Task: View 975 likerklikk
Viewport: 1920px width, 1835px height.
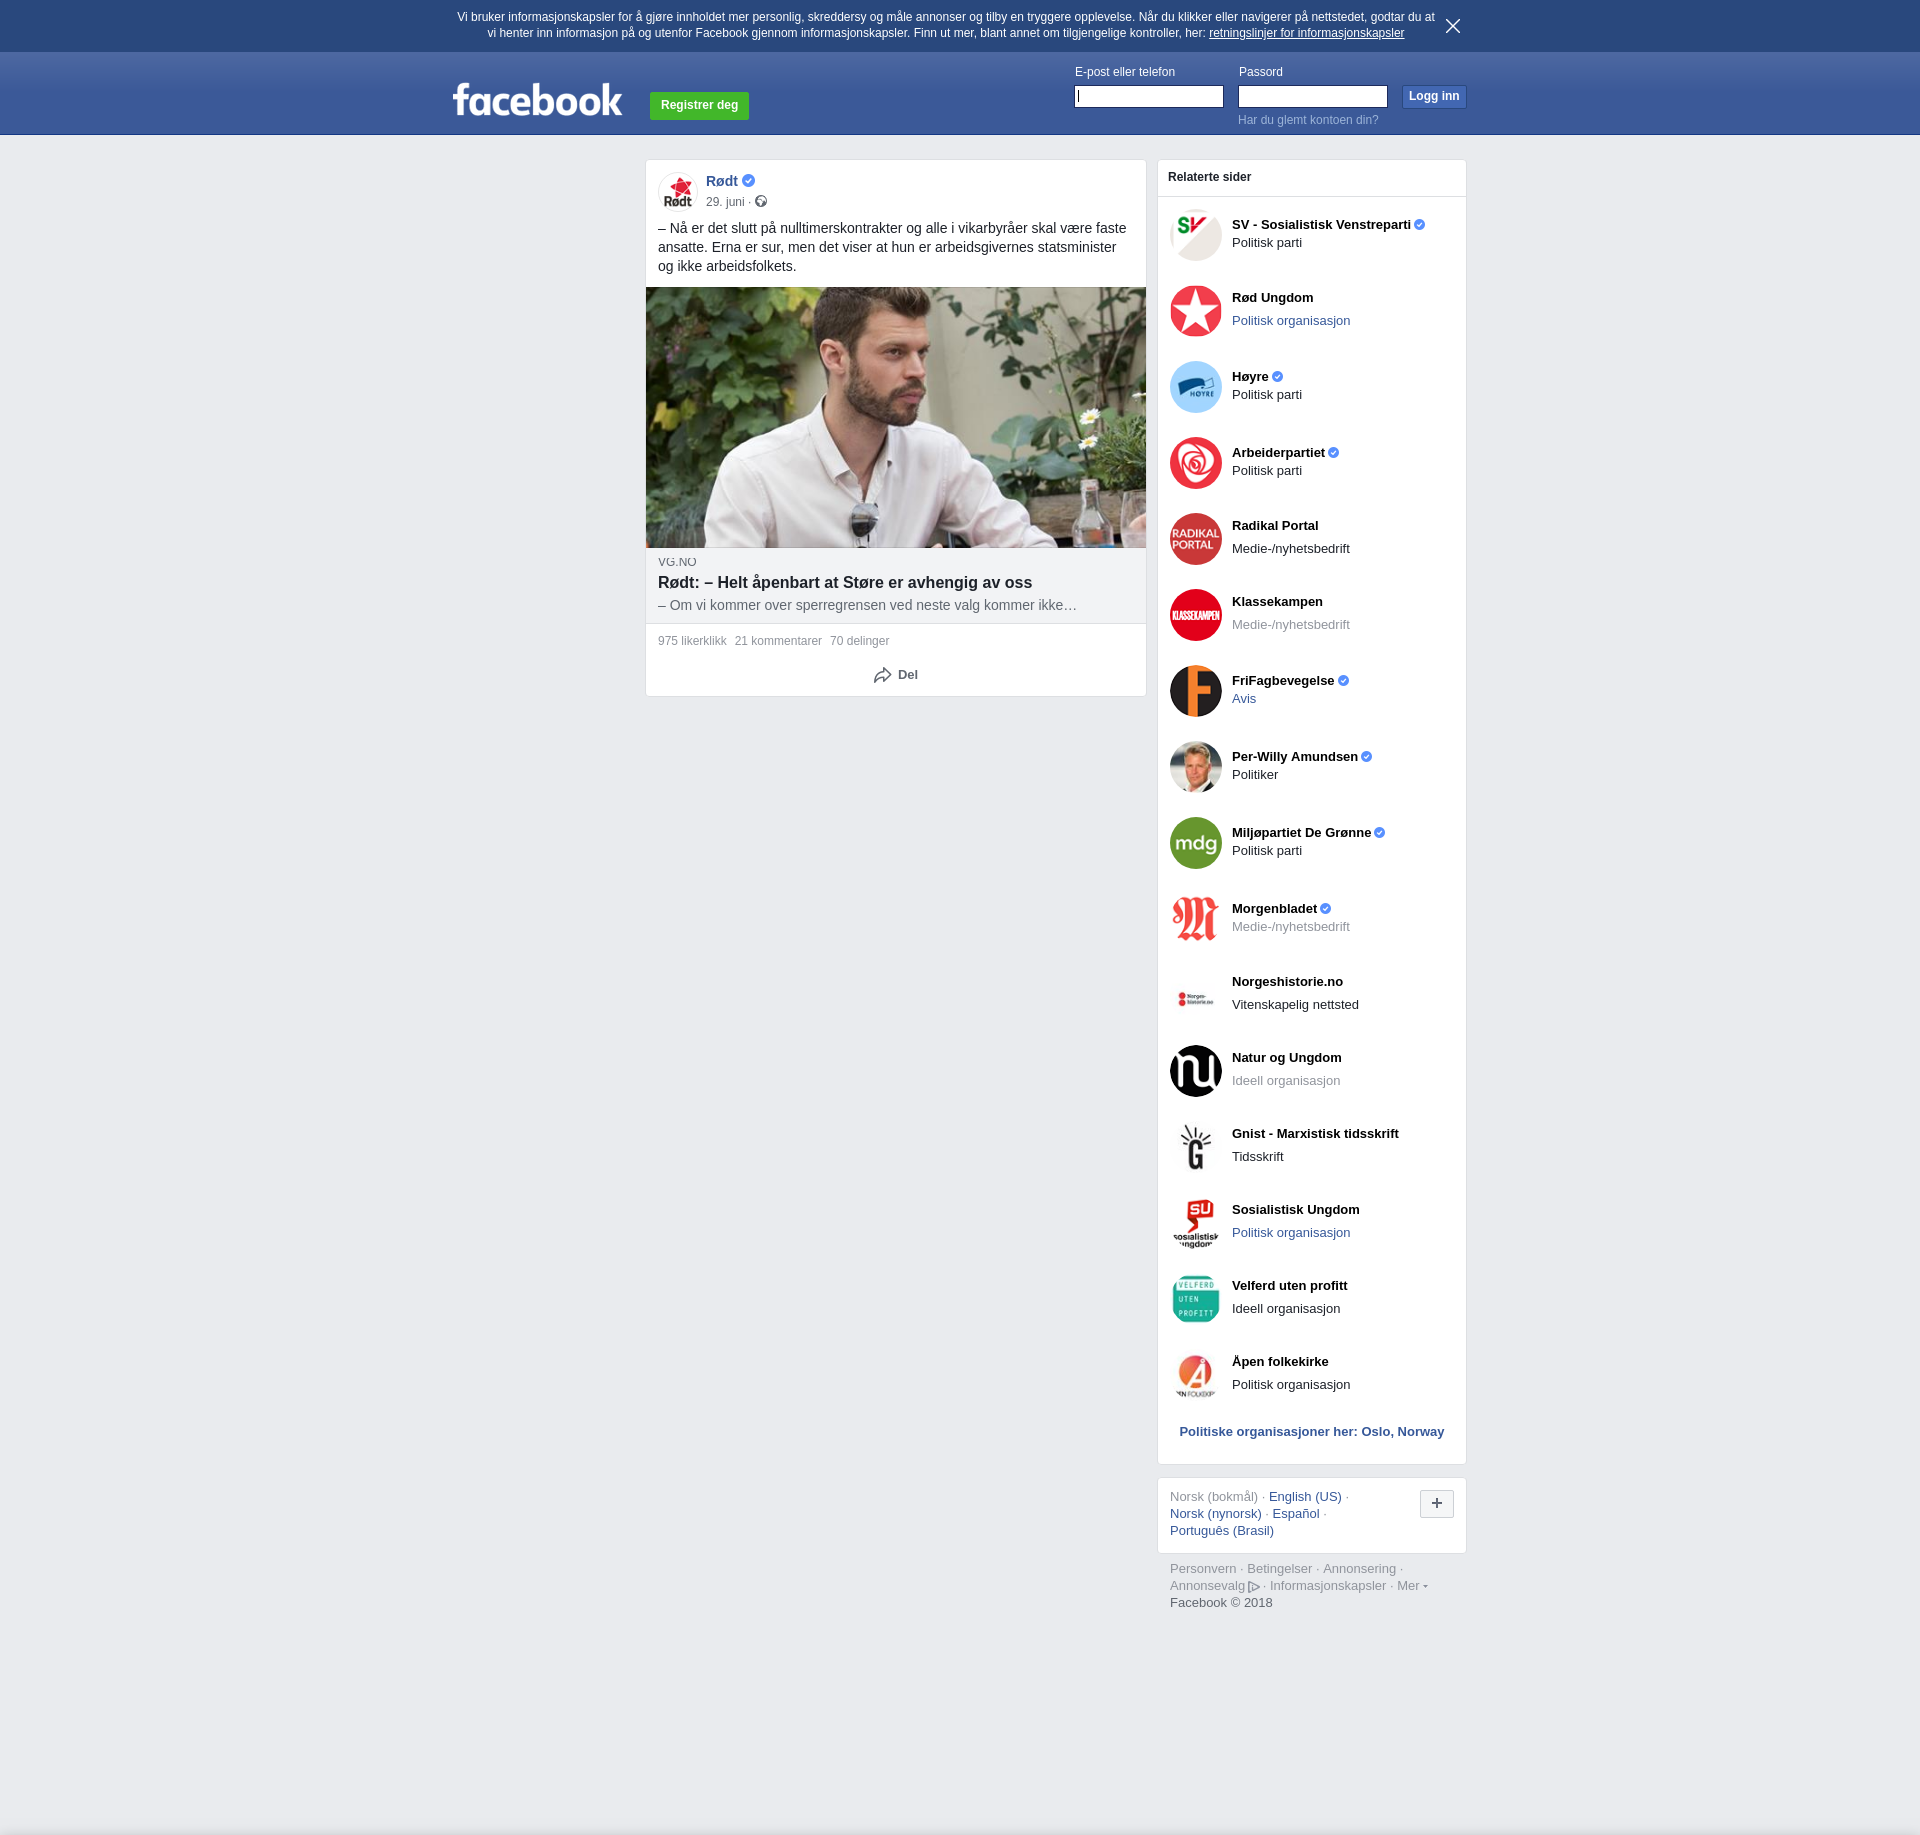Action: [x=692, y=641]
